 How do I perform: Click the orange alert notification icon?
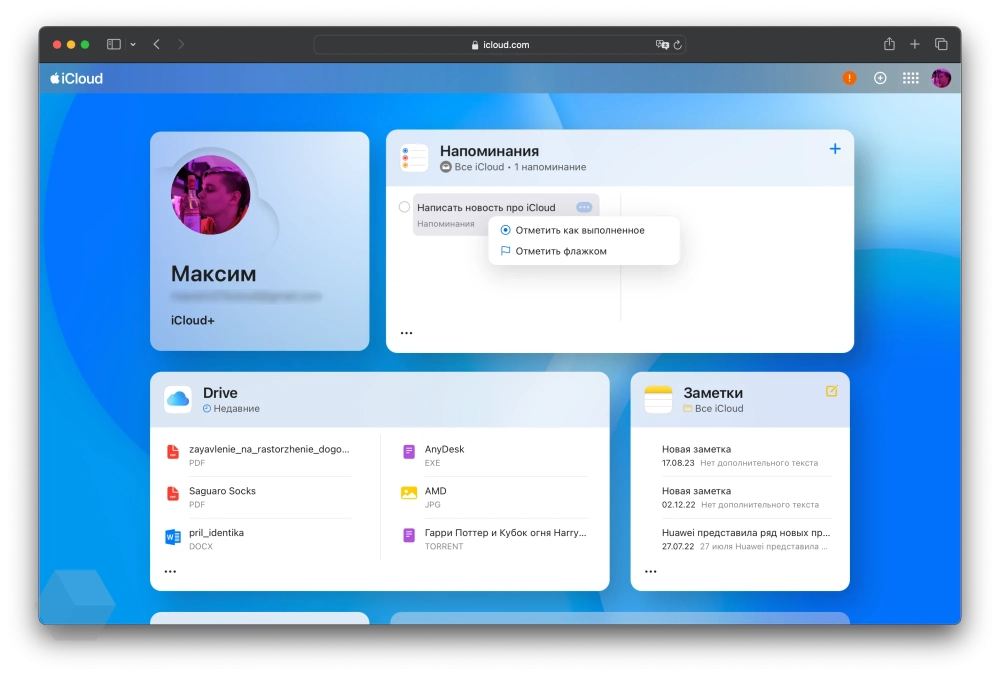tap(849, 78)
